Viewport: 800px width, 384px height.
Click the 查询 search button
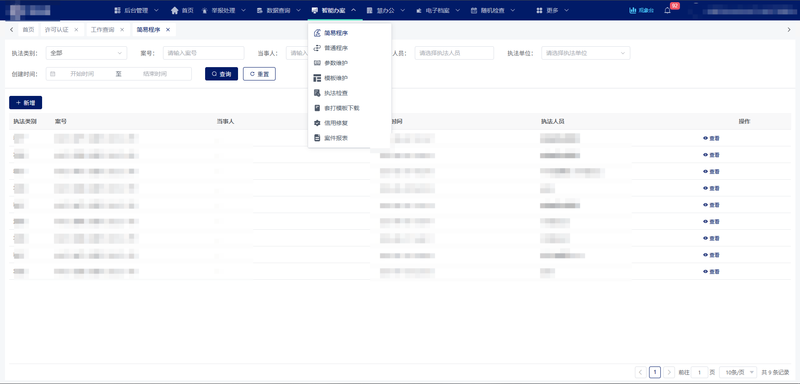point(221,74)
